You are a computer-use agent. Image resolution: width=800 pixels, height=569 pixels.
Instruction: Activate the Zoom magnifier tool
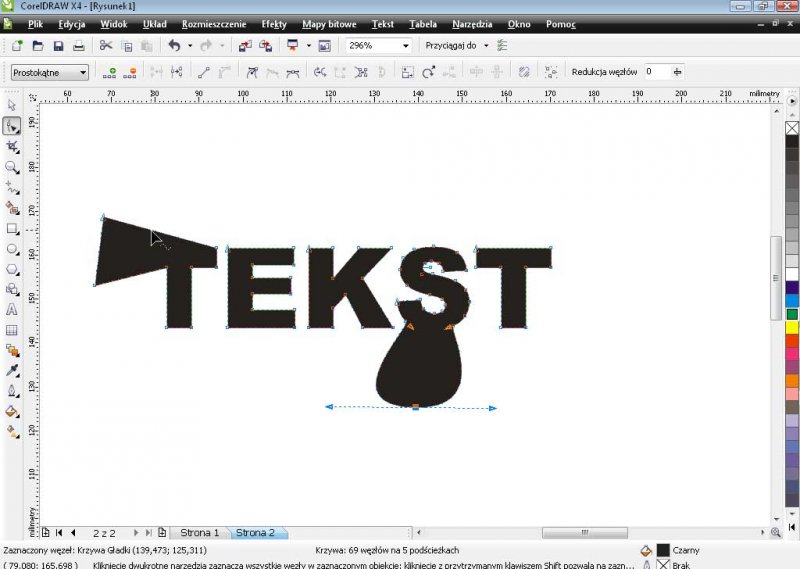[12, 167]
